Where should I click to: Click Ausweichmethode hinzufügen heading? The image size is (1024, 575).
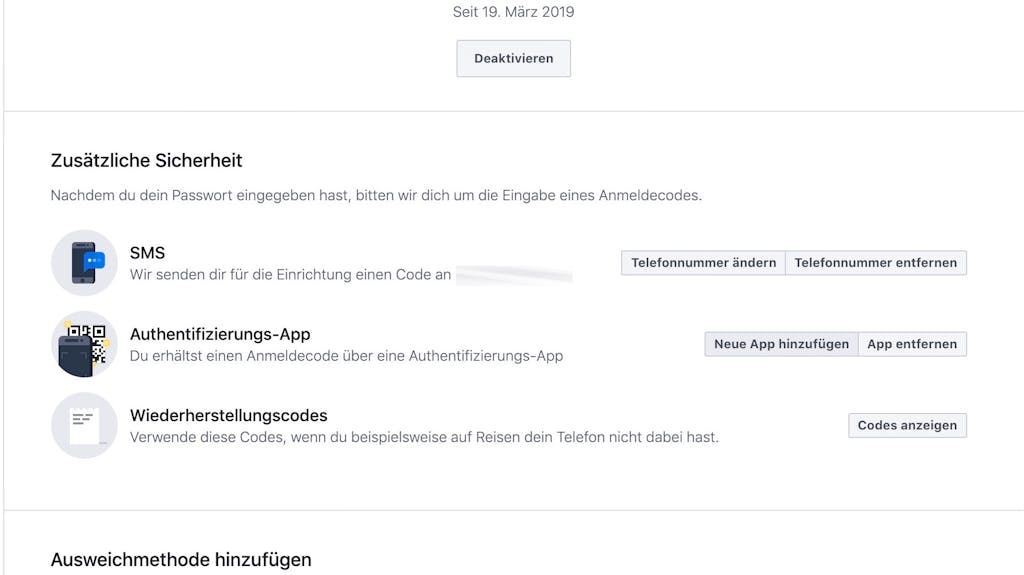pyautogui.click(x=181, y=560)
